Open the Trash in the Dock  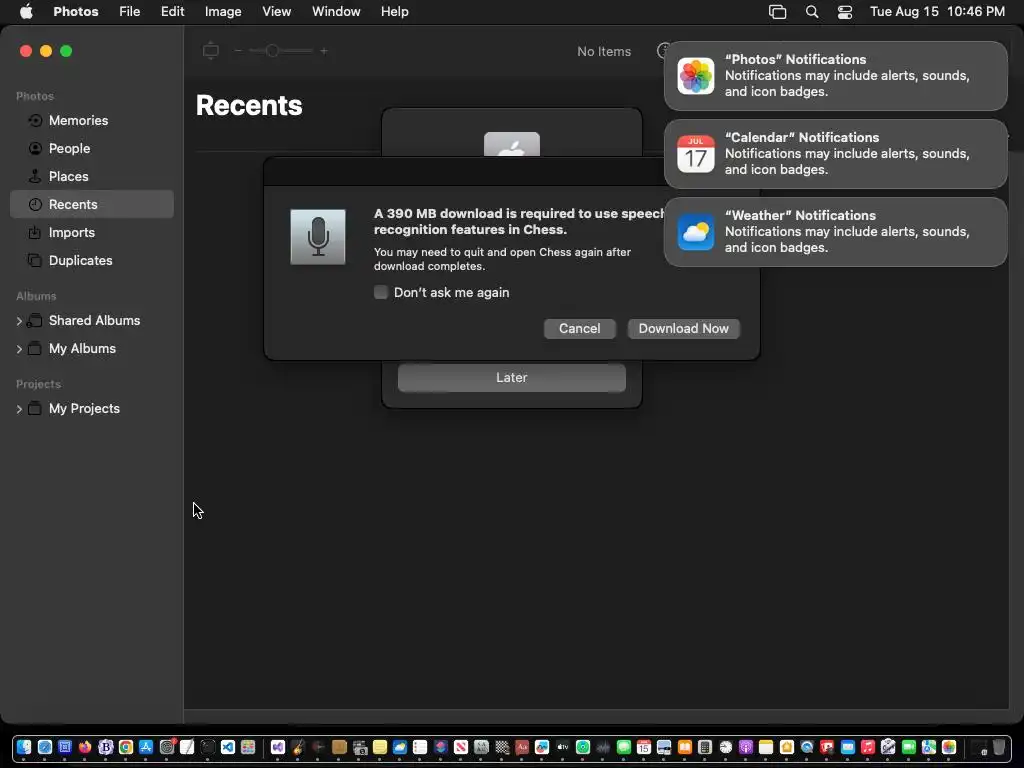tap(999, 747)
